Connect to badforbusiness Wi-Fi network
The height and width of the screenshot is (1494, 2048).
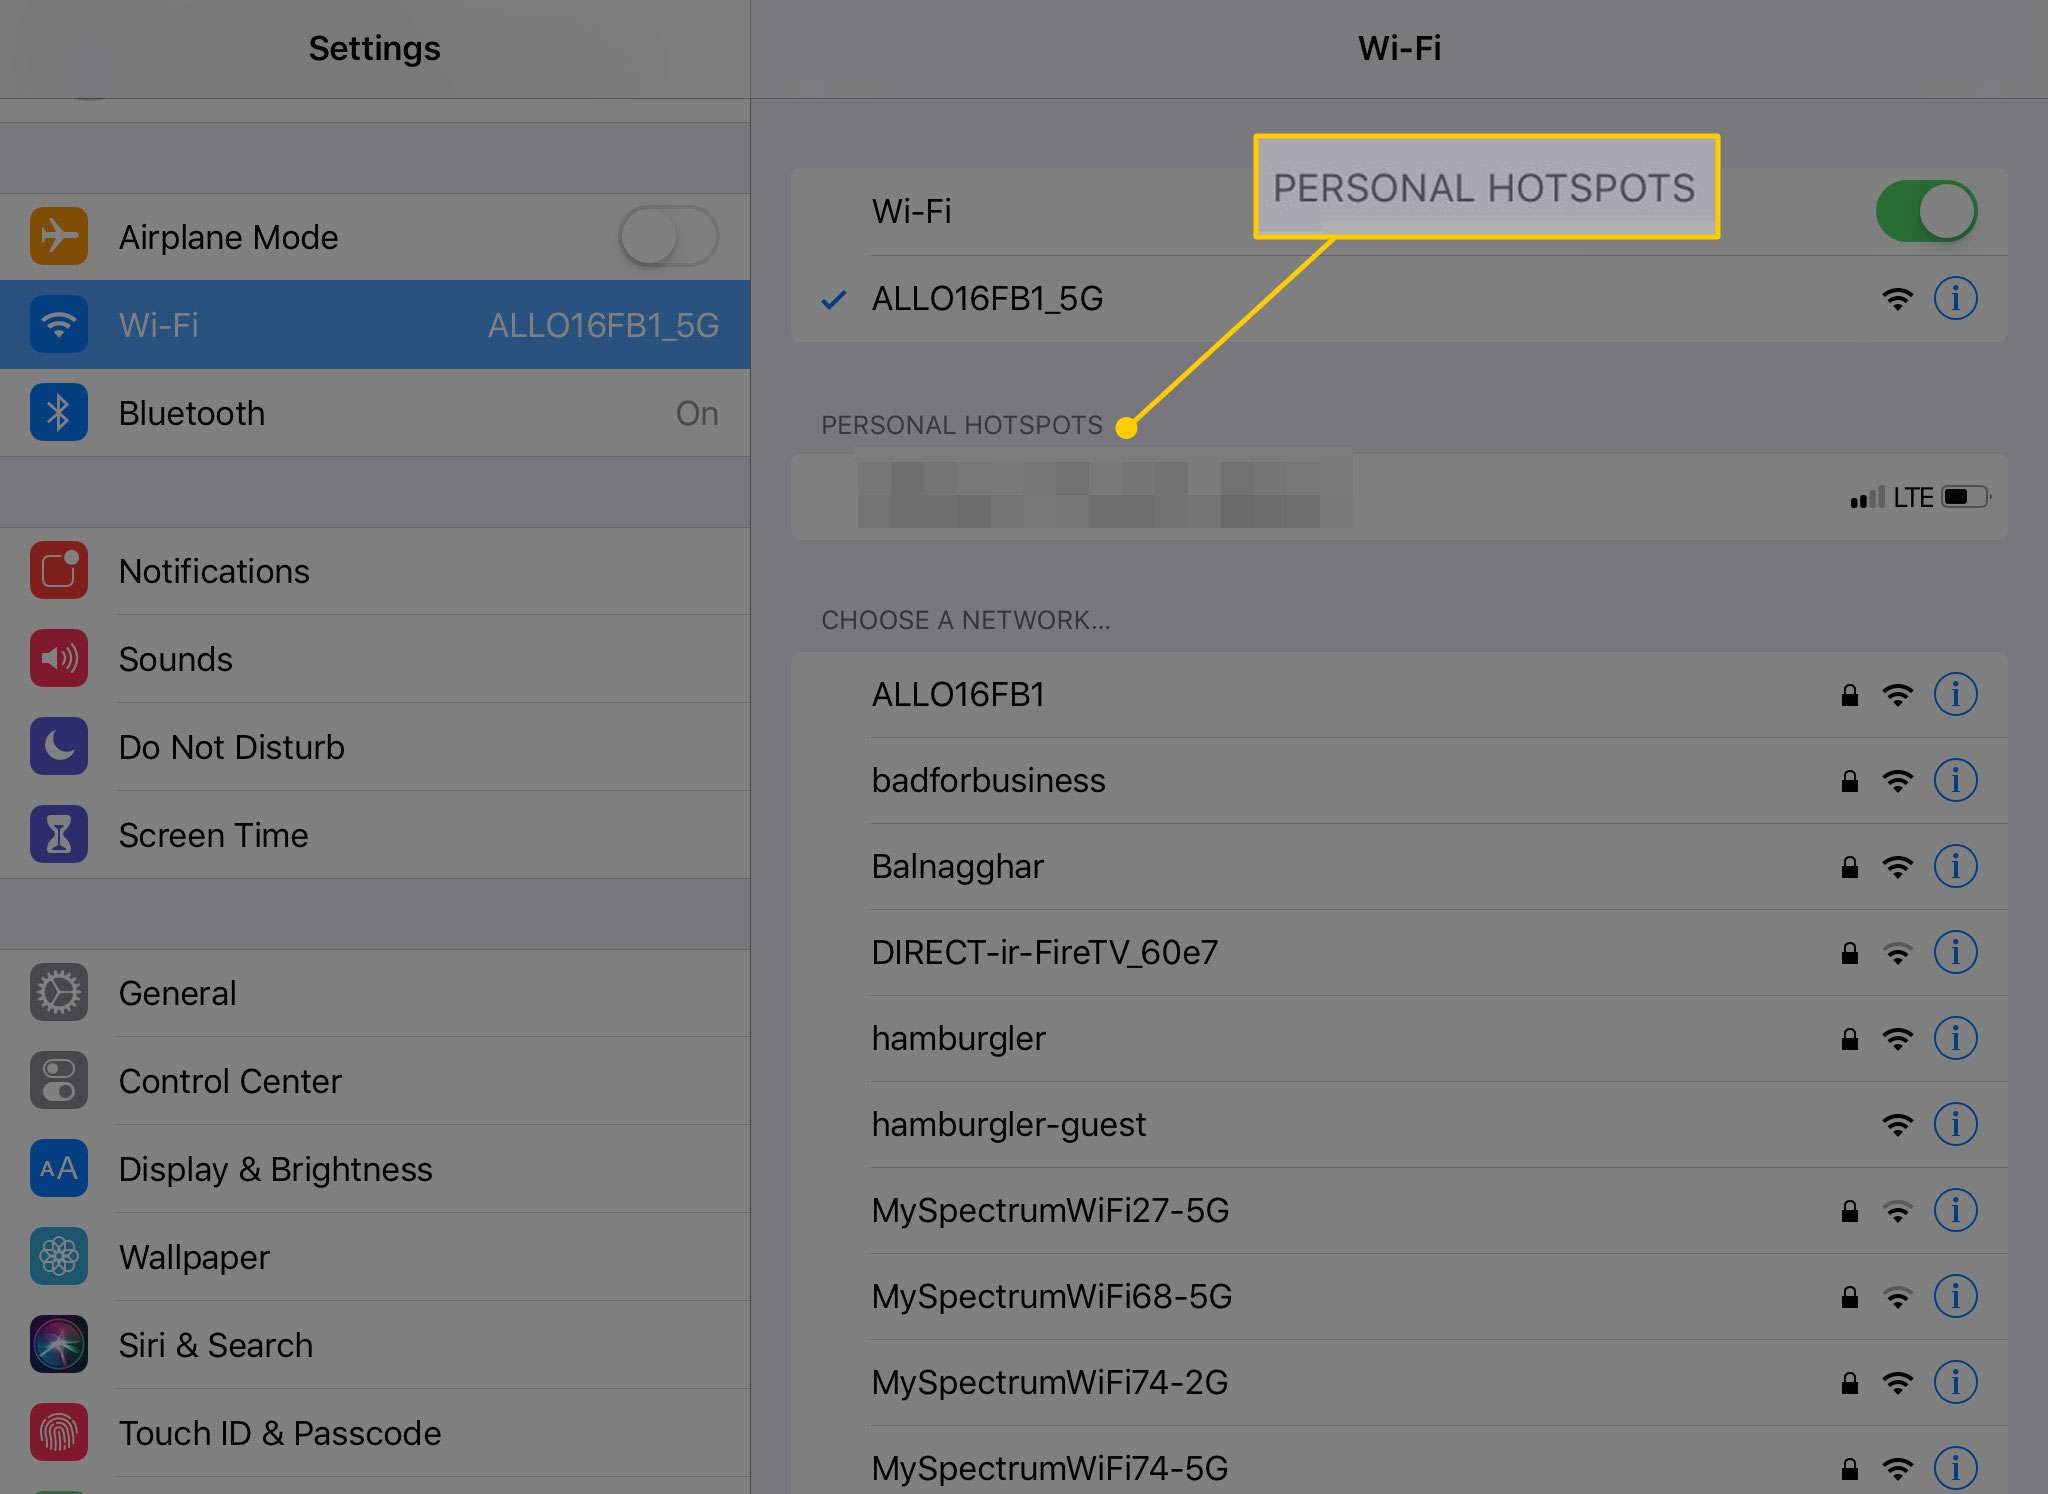(x=989, y=780)
